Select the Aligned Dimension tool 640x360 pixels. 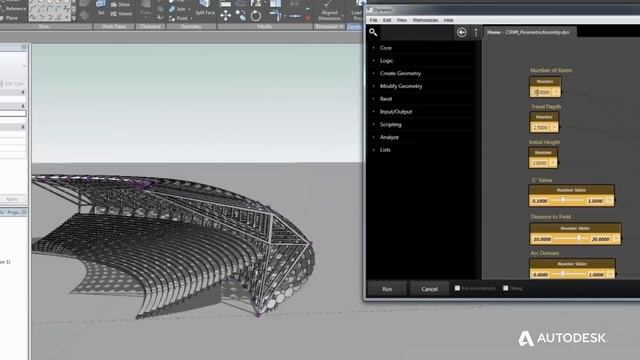pyautogui.click(x=329, y=11)
